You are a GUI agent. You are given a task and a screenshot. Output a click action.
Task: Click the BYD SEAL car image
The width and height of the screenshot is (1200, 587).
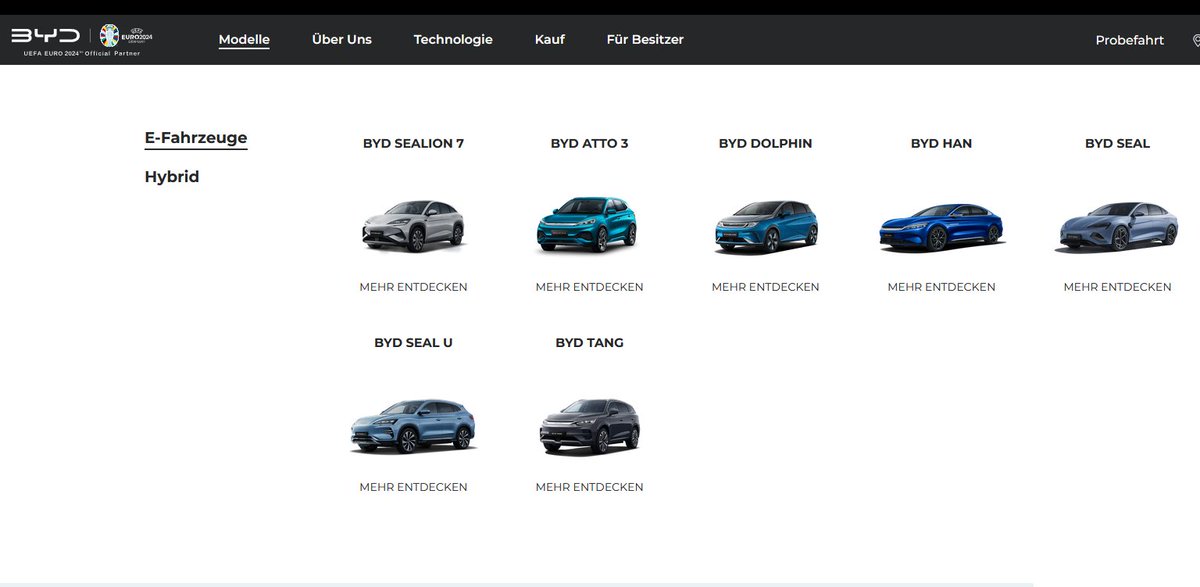[1117, 227]
